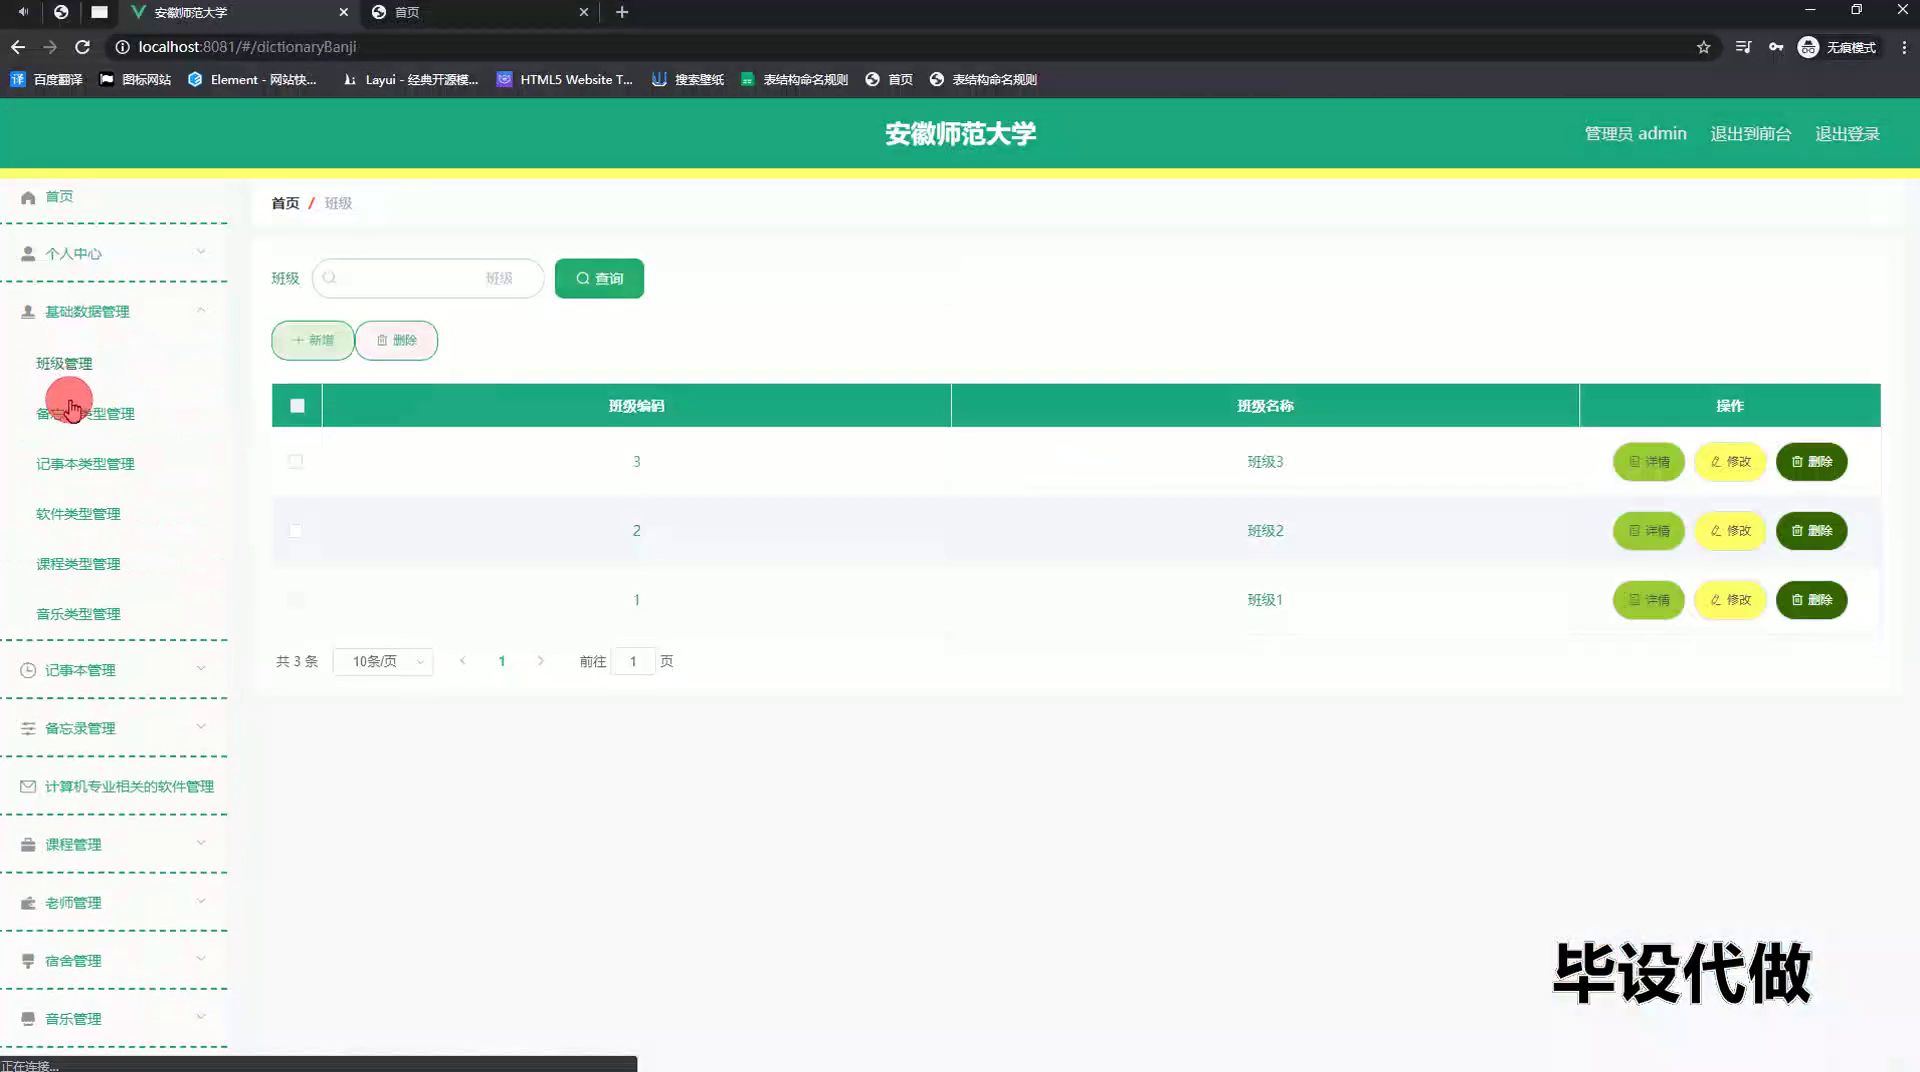The width and height of the screenshot is (1920, 1072).
Task: Open the browser three-dot menu
Action: pyautogui.click(x=1904, y=47)
